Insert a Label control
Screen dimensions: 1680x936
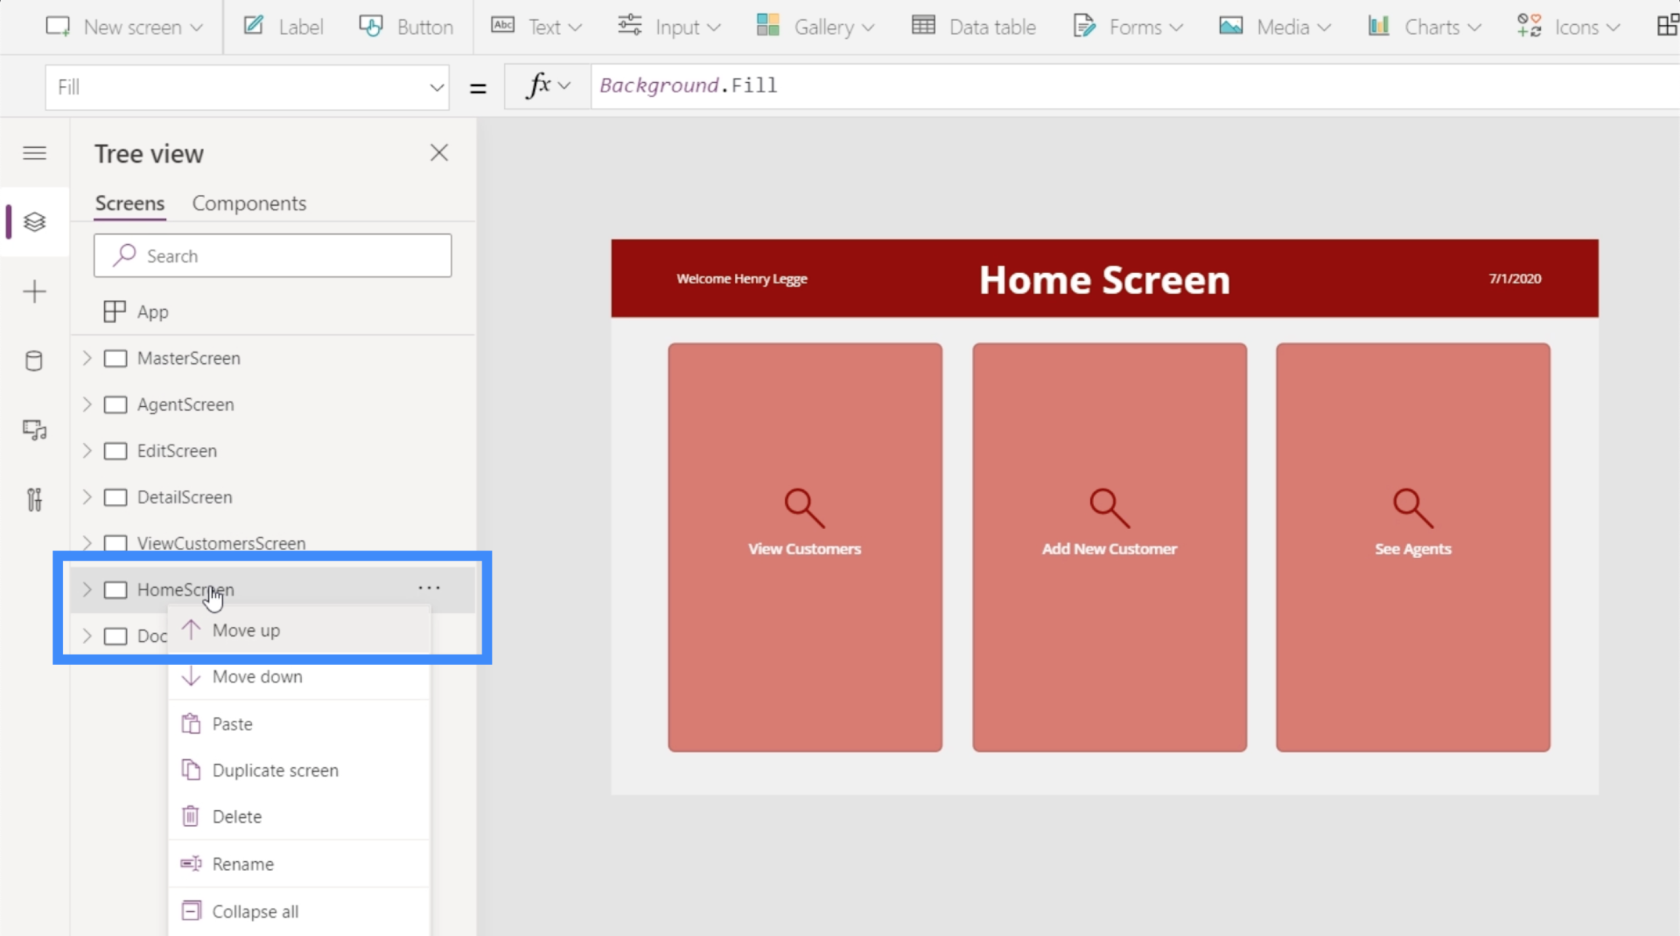tap(283, 27)
